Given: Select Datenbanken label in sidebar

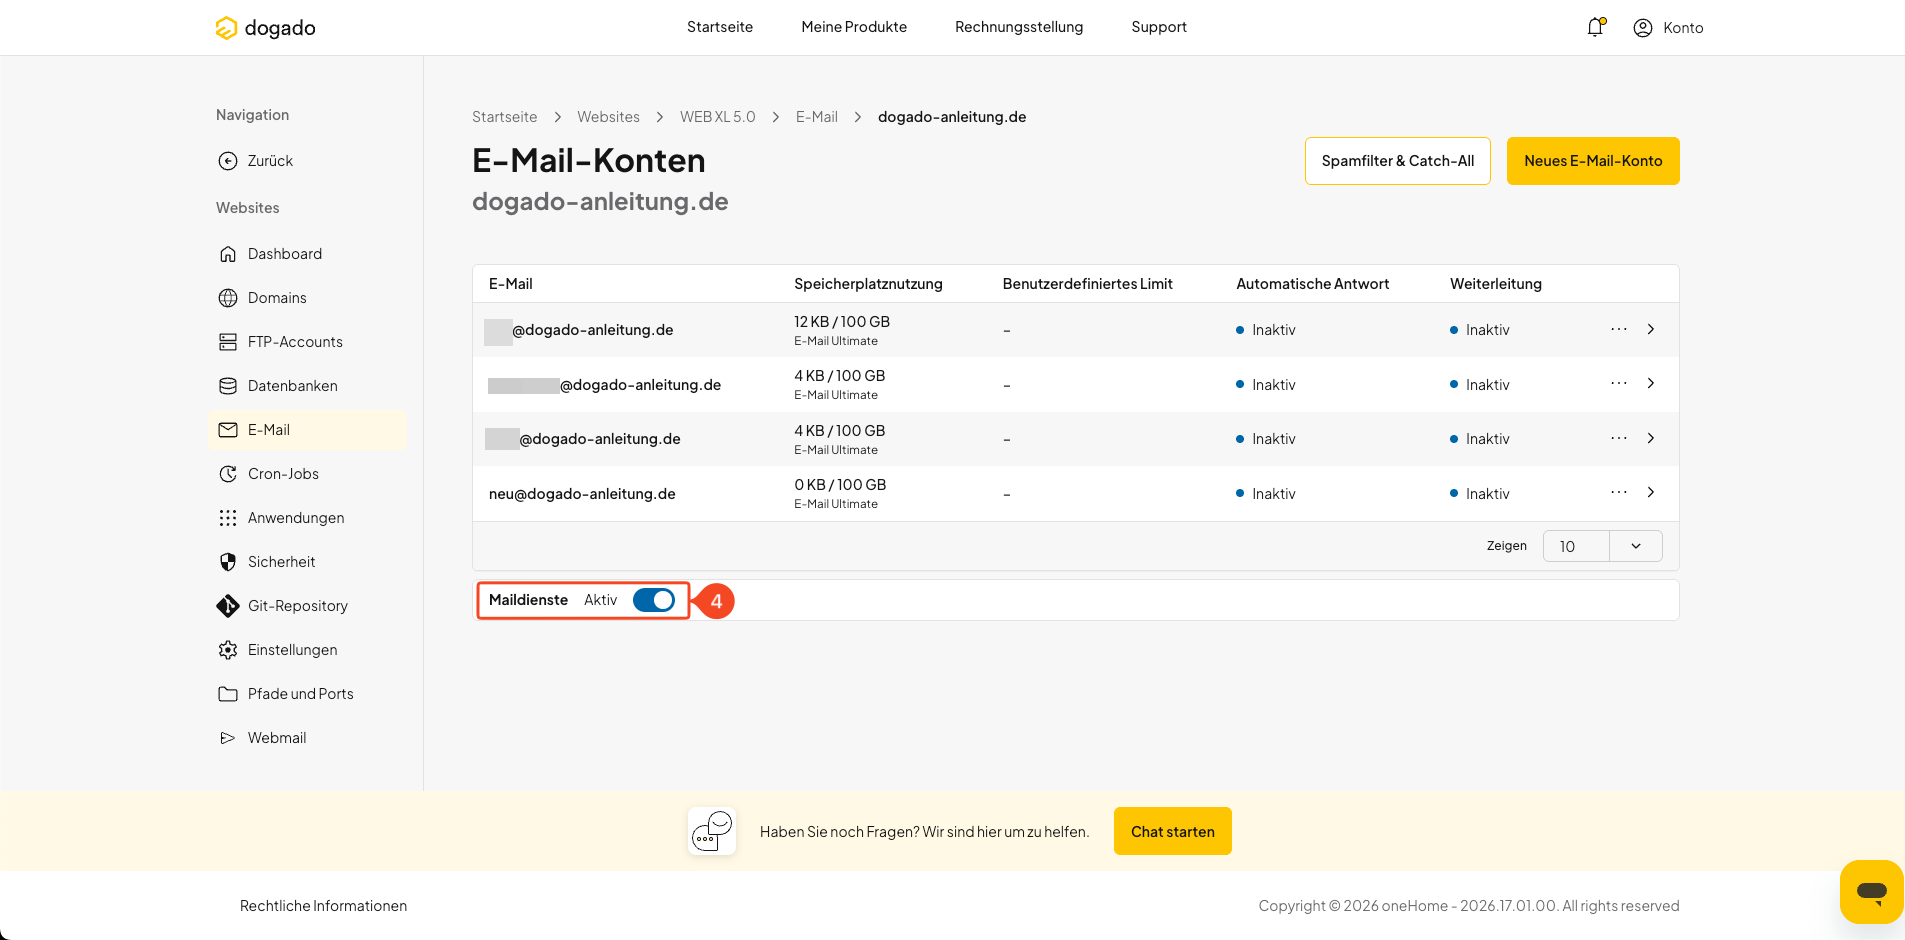Looking at the screenshot, I should point(293,386).
